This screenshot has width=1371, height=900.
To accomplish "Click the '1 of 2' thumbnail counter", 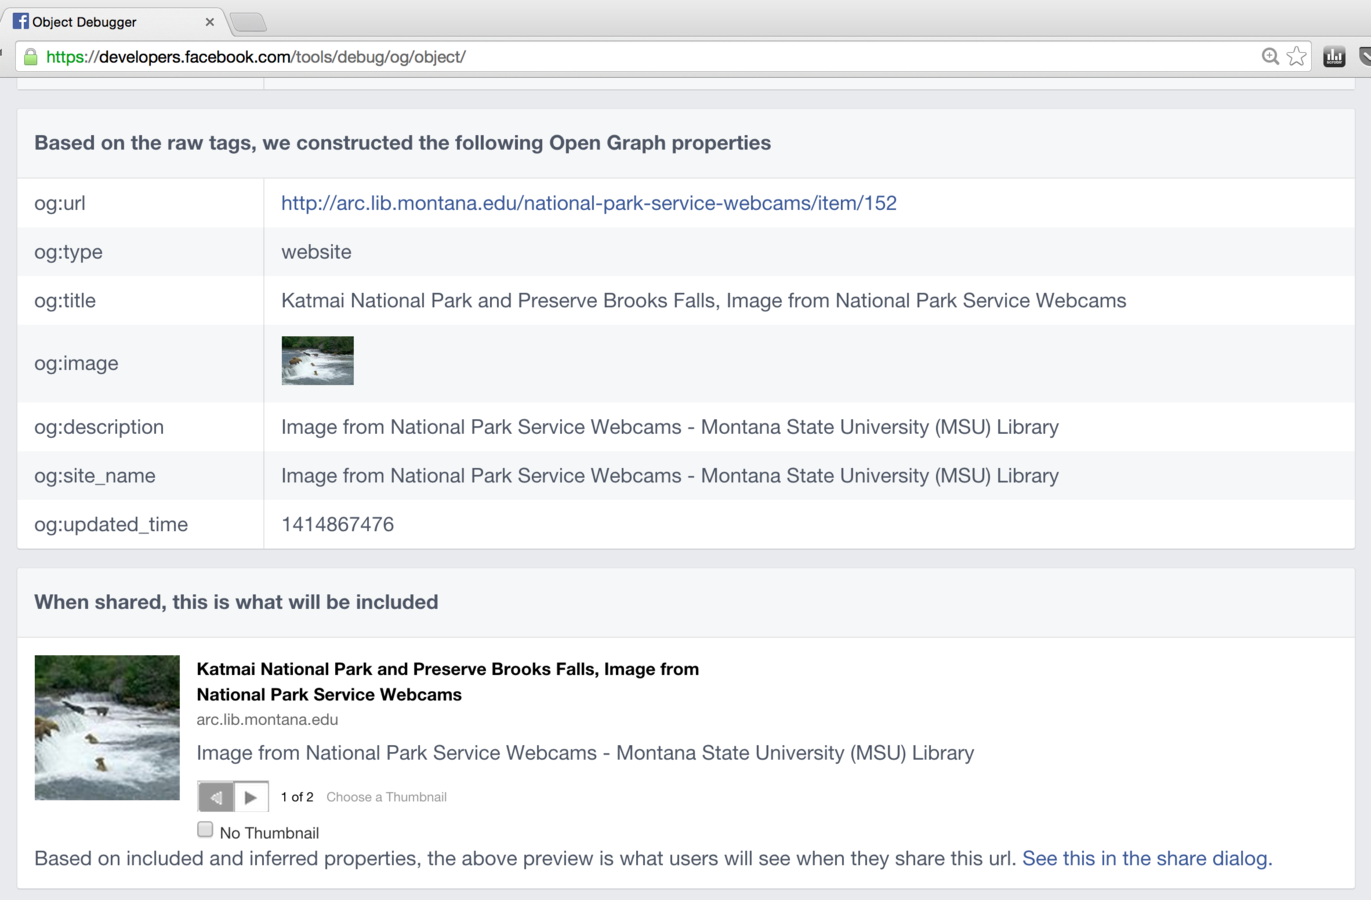I will (x=297, y=797).
